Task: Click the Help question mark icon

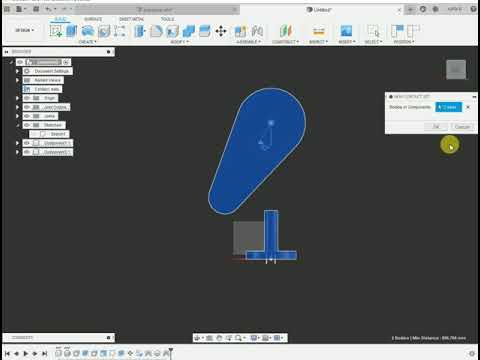Action: pos(473,9)
